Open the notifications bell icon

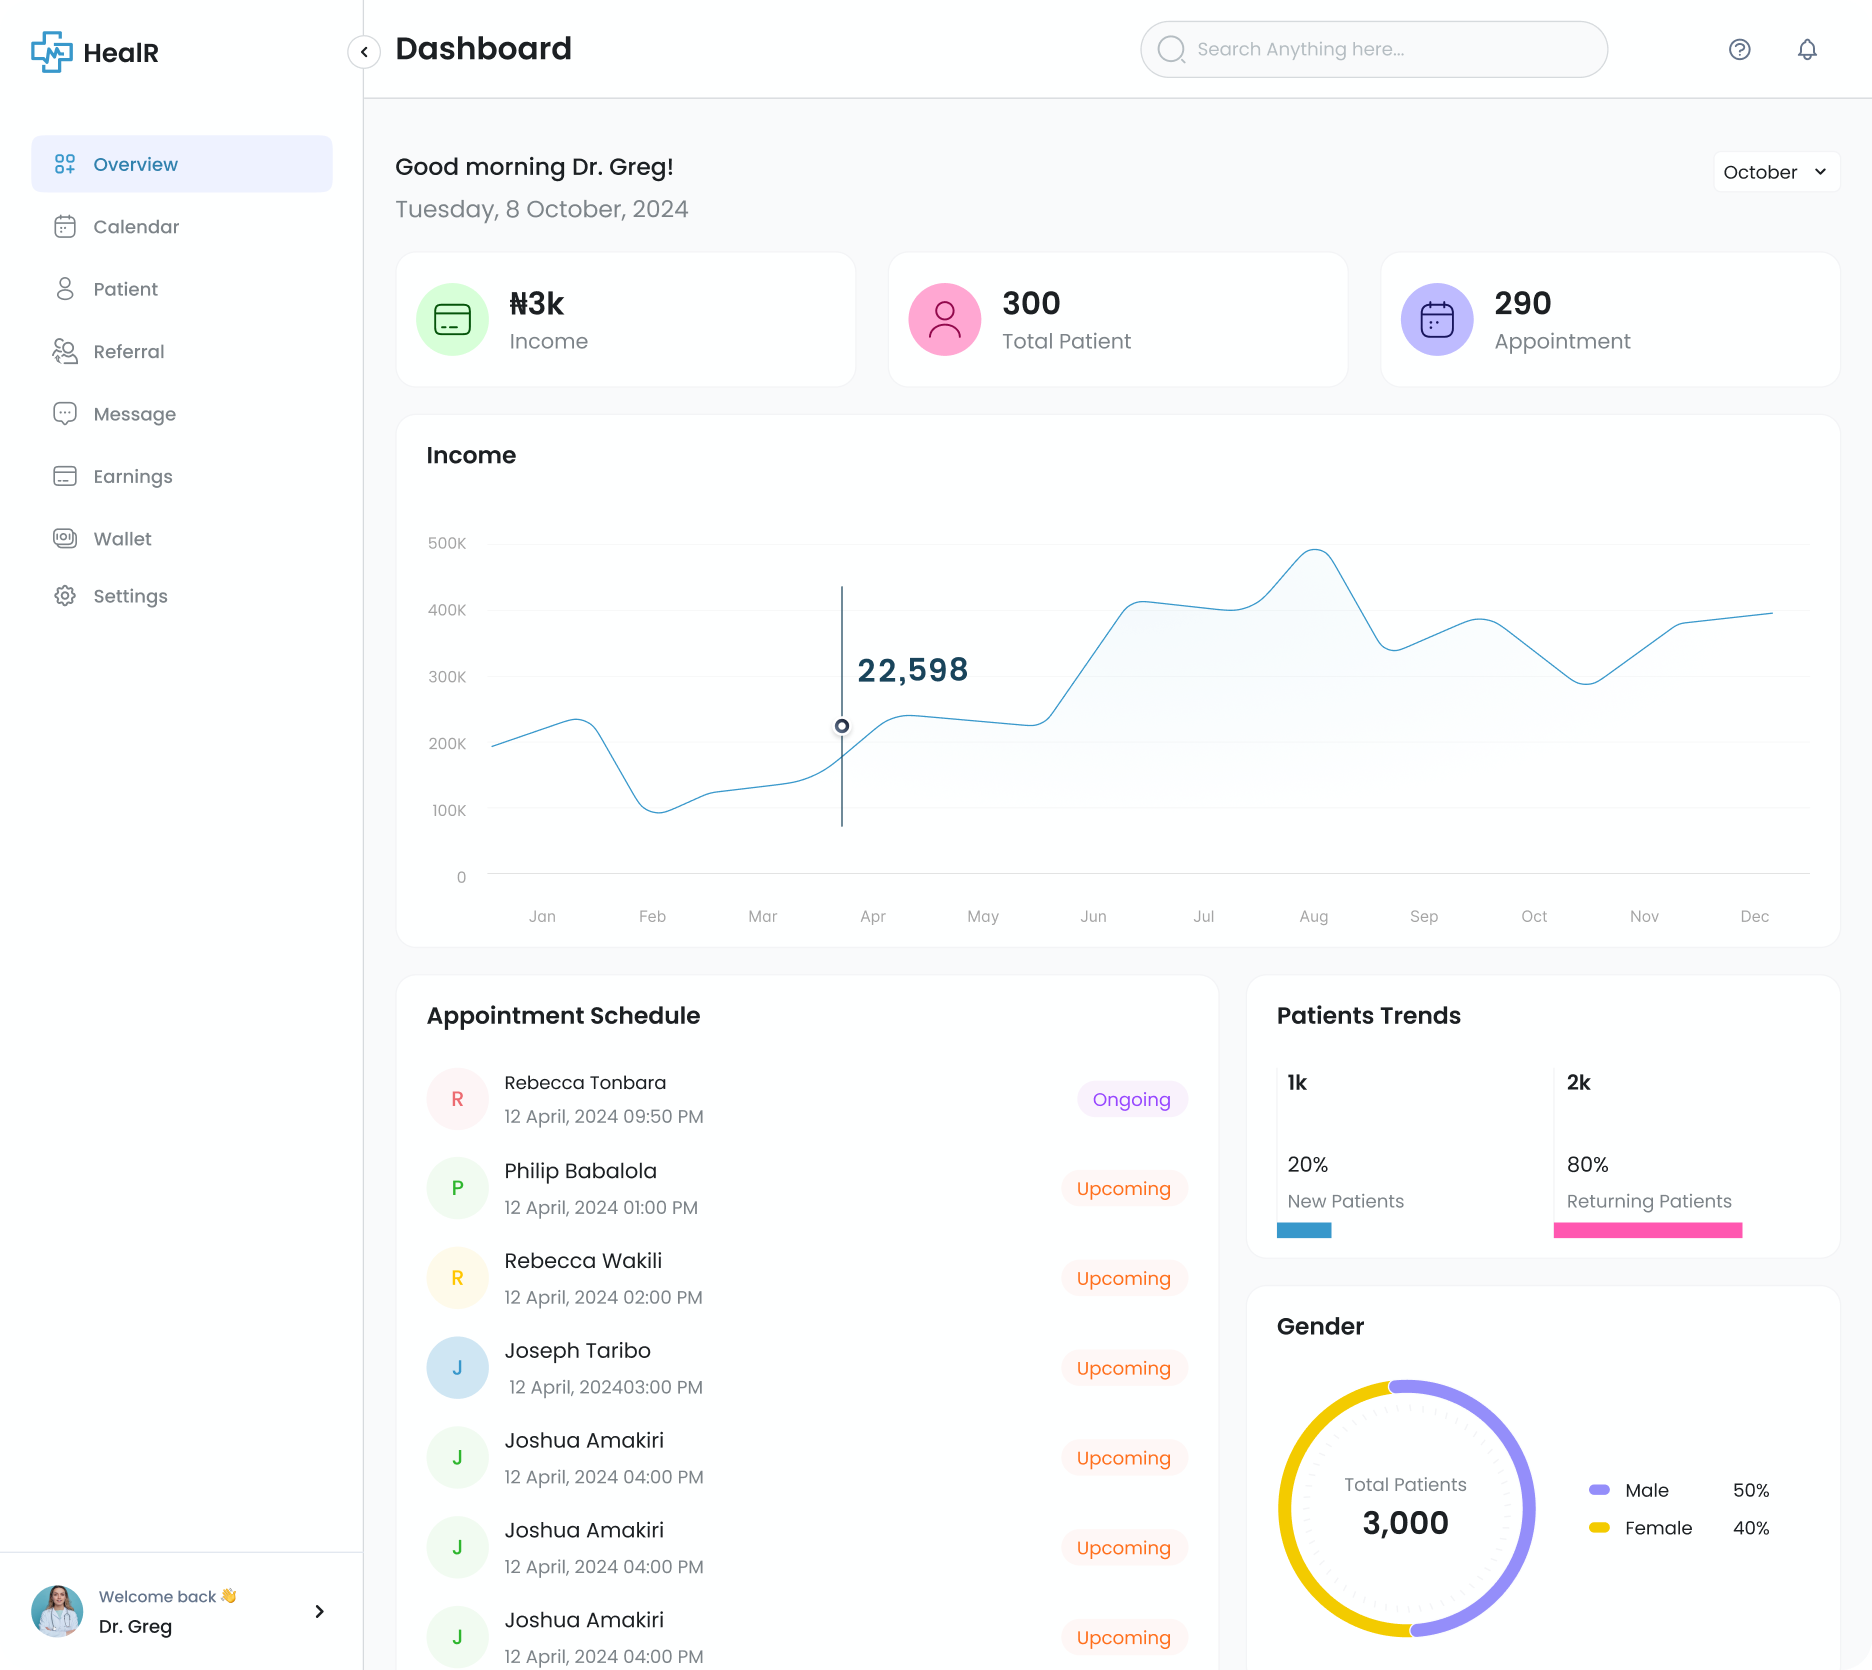pyautogui.click(x=1806, y=50)
